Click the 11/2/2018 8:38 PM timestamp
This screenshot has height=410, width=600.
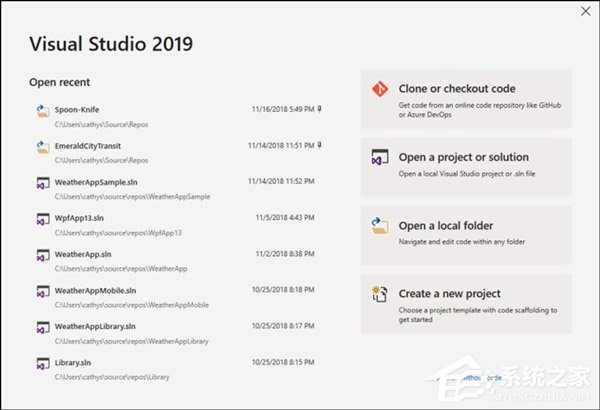(285, 254)
